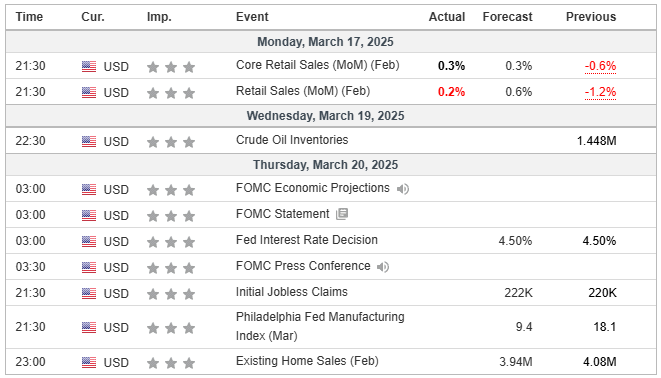The height and width of the screenshot is (378, 661).
Task: Click speaker icon beside FOMC Economic Projections
Action: [x=403, y=189]
